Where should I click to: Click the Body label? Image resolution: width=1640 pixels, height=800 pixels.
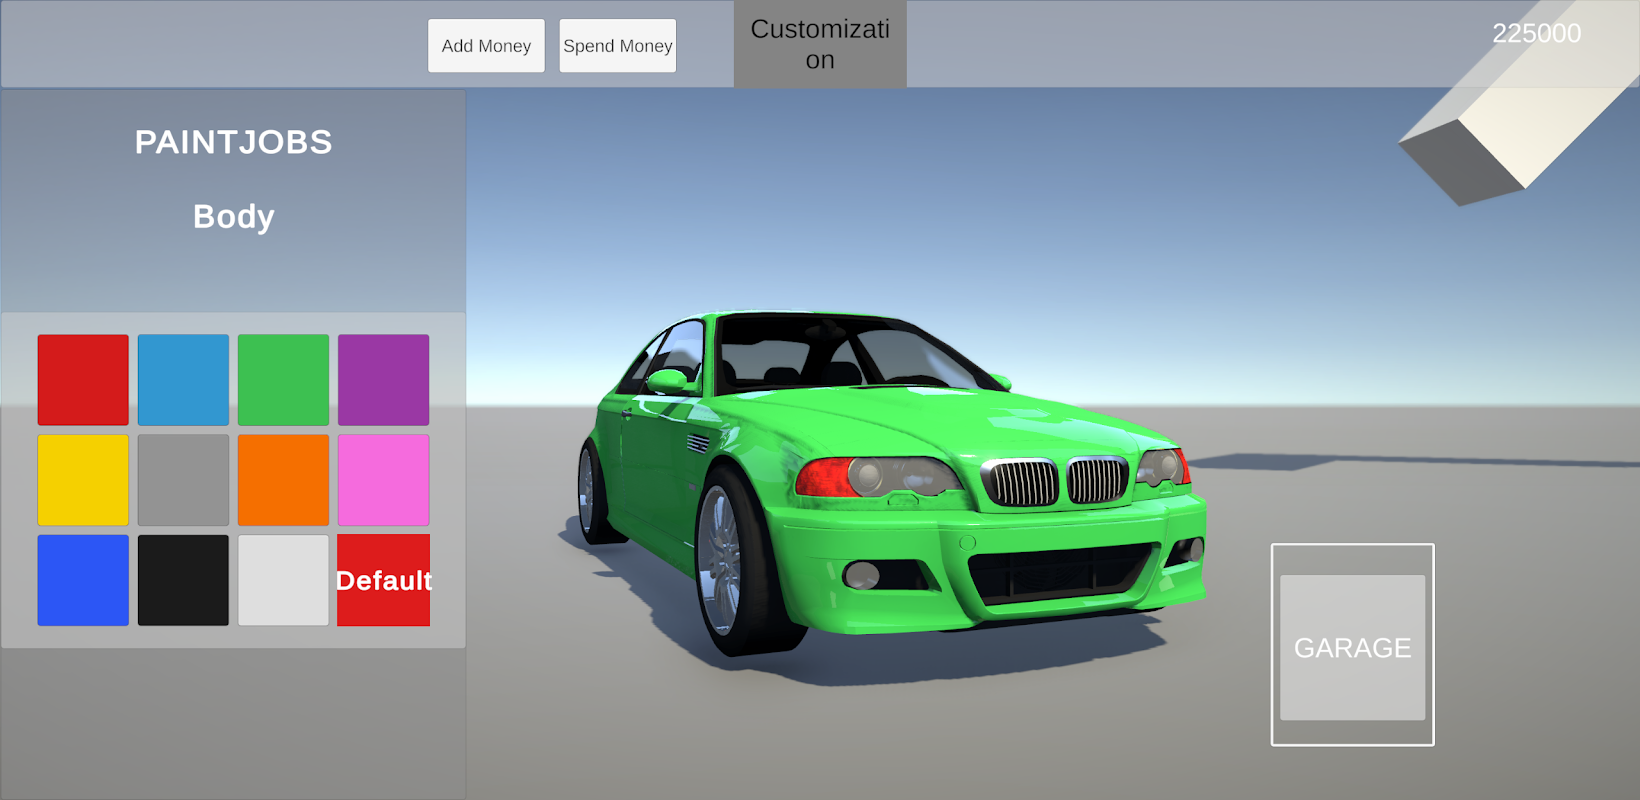233,217
